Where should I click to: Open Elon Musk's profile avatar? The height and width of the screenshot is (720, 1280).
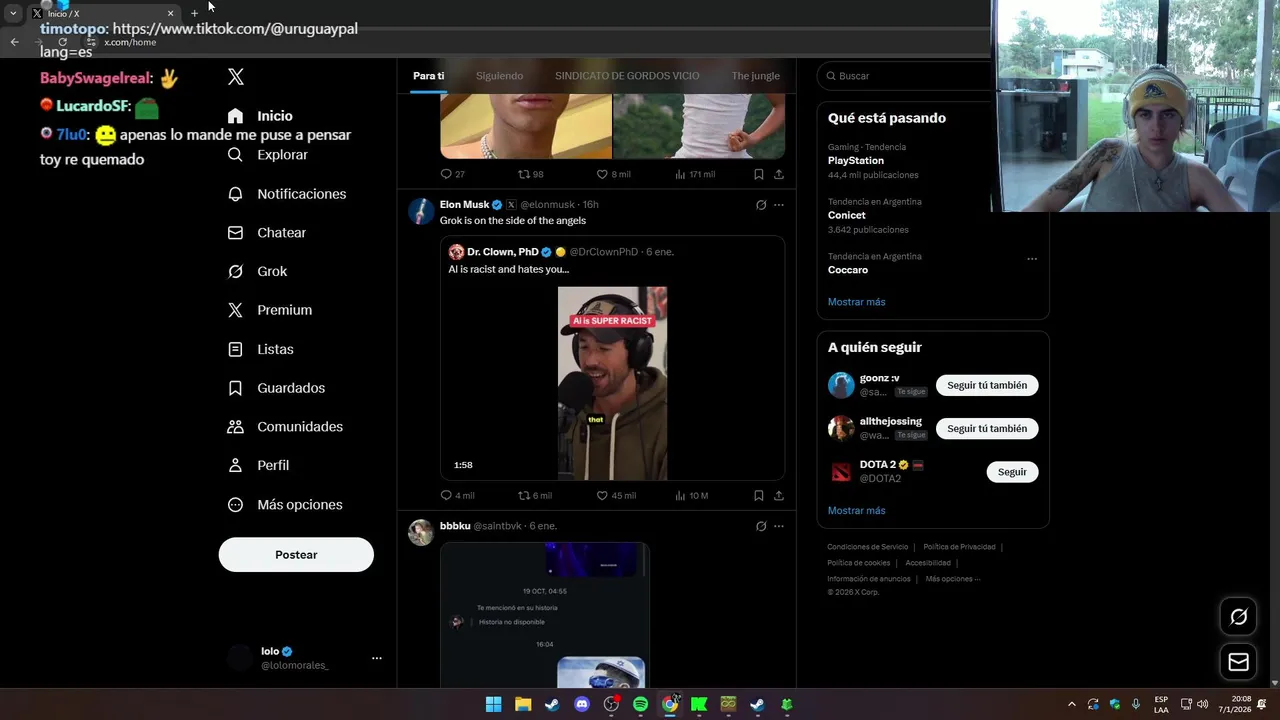(x=421, y=211)
